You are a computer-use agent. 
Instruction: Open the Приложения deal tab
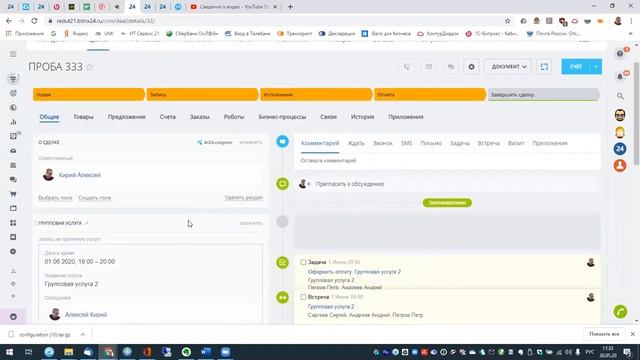[406, 117]
